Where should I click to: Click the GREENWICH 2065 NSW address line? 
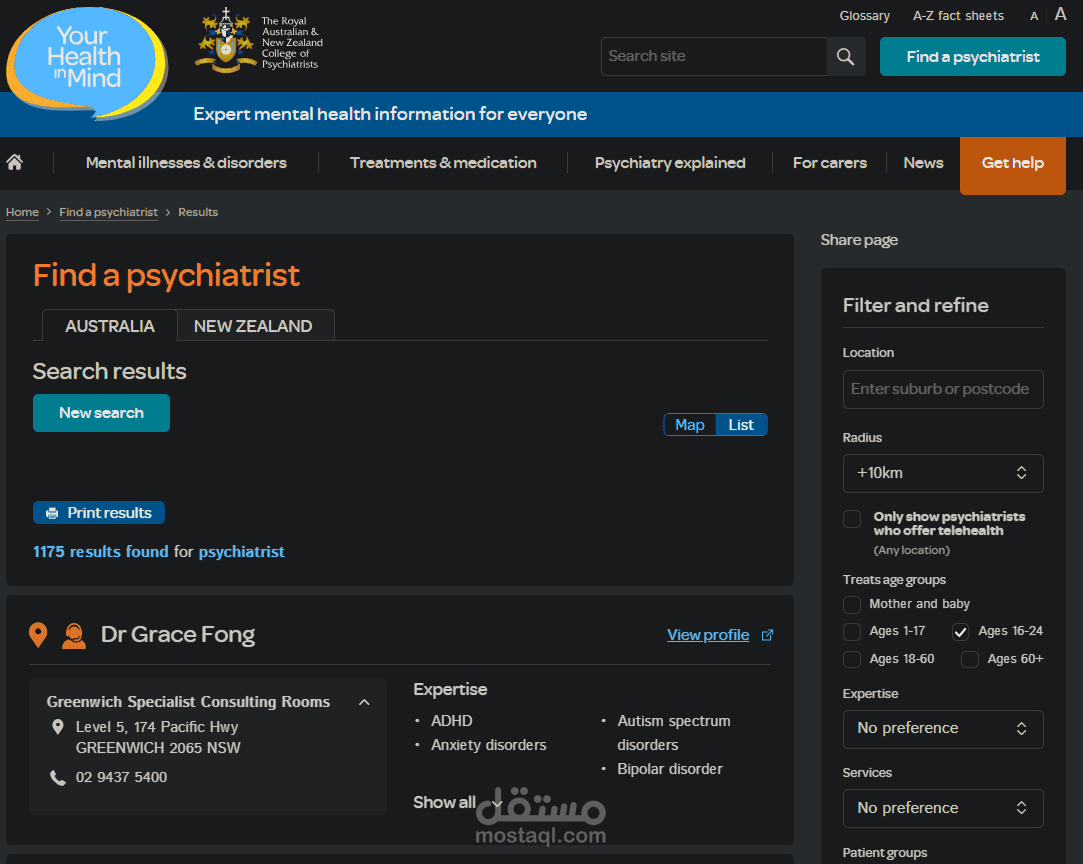[158, 748]
